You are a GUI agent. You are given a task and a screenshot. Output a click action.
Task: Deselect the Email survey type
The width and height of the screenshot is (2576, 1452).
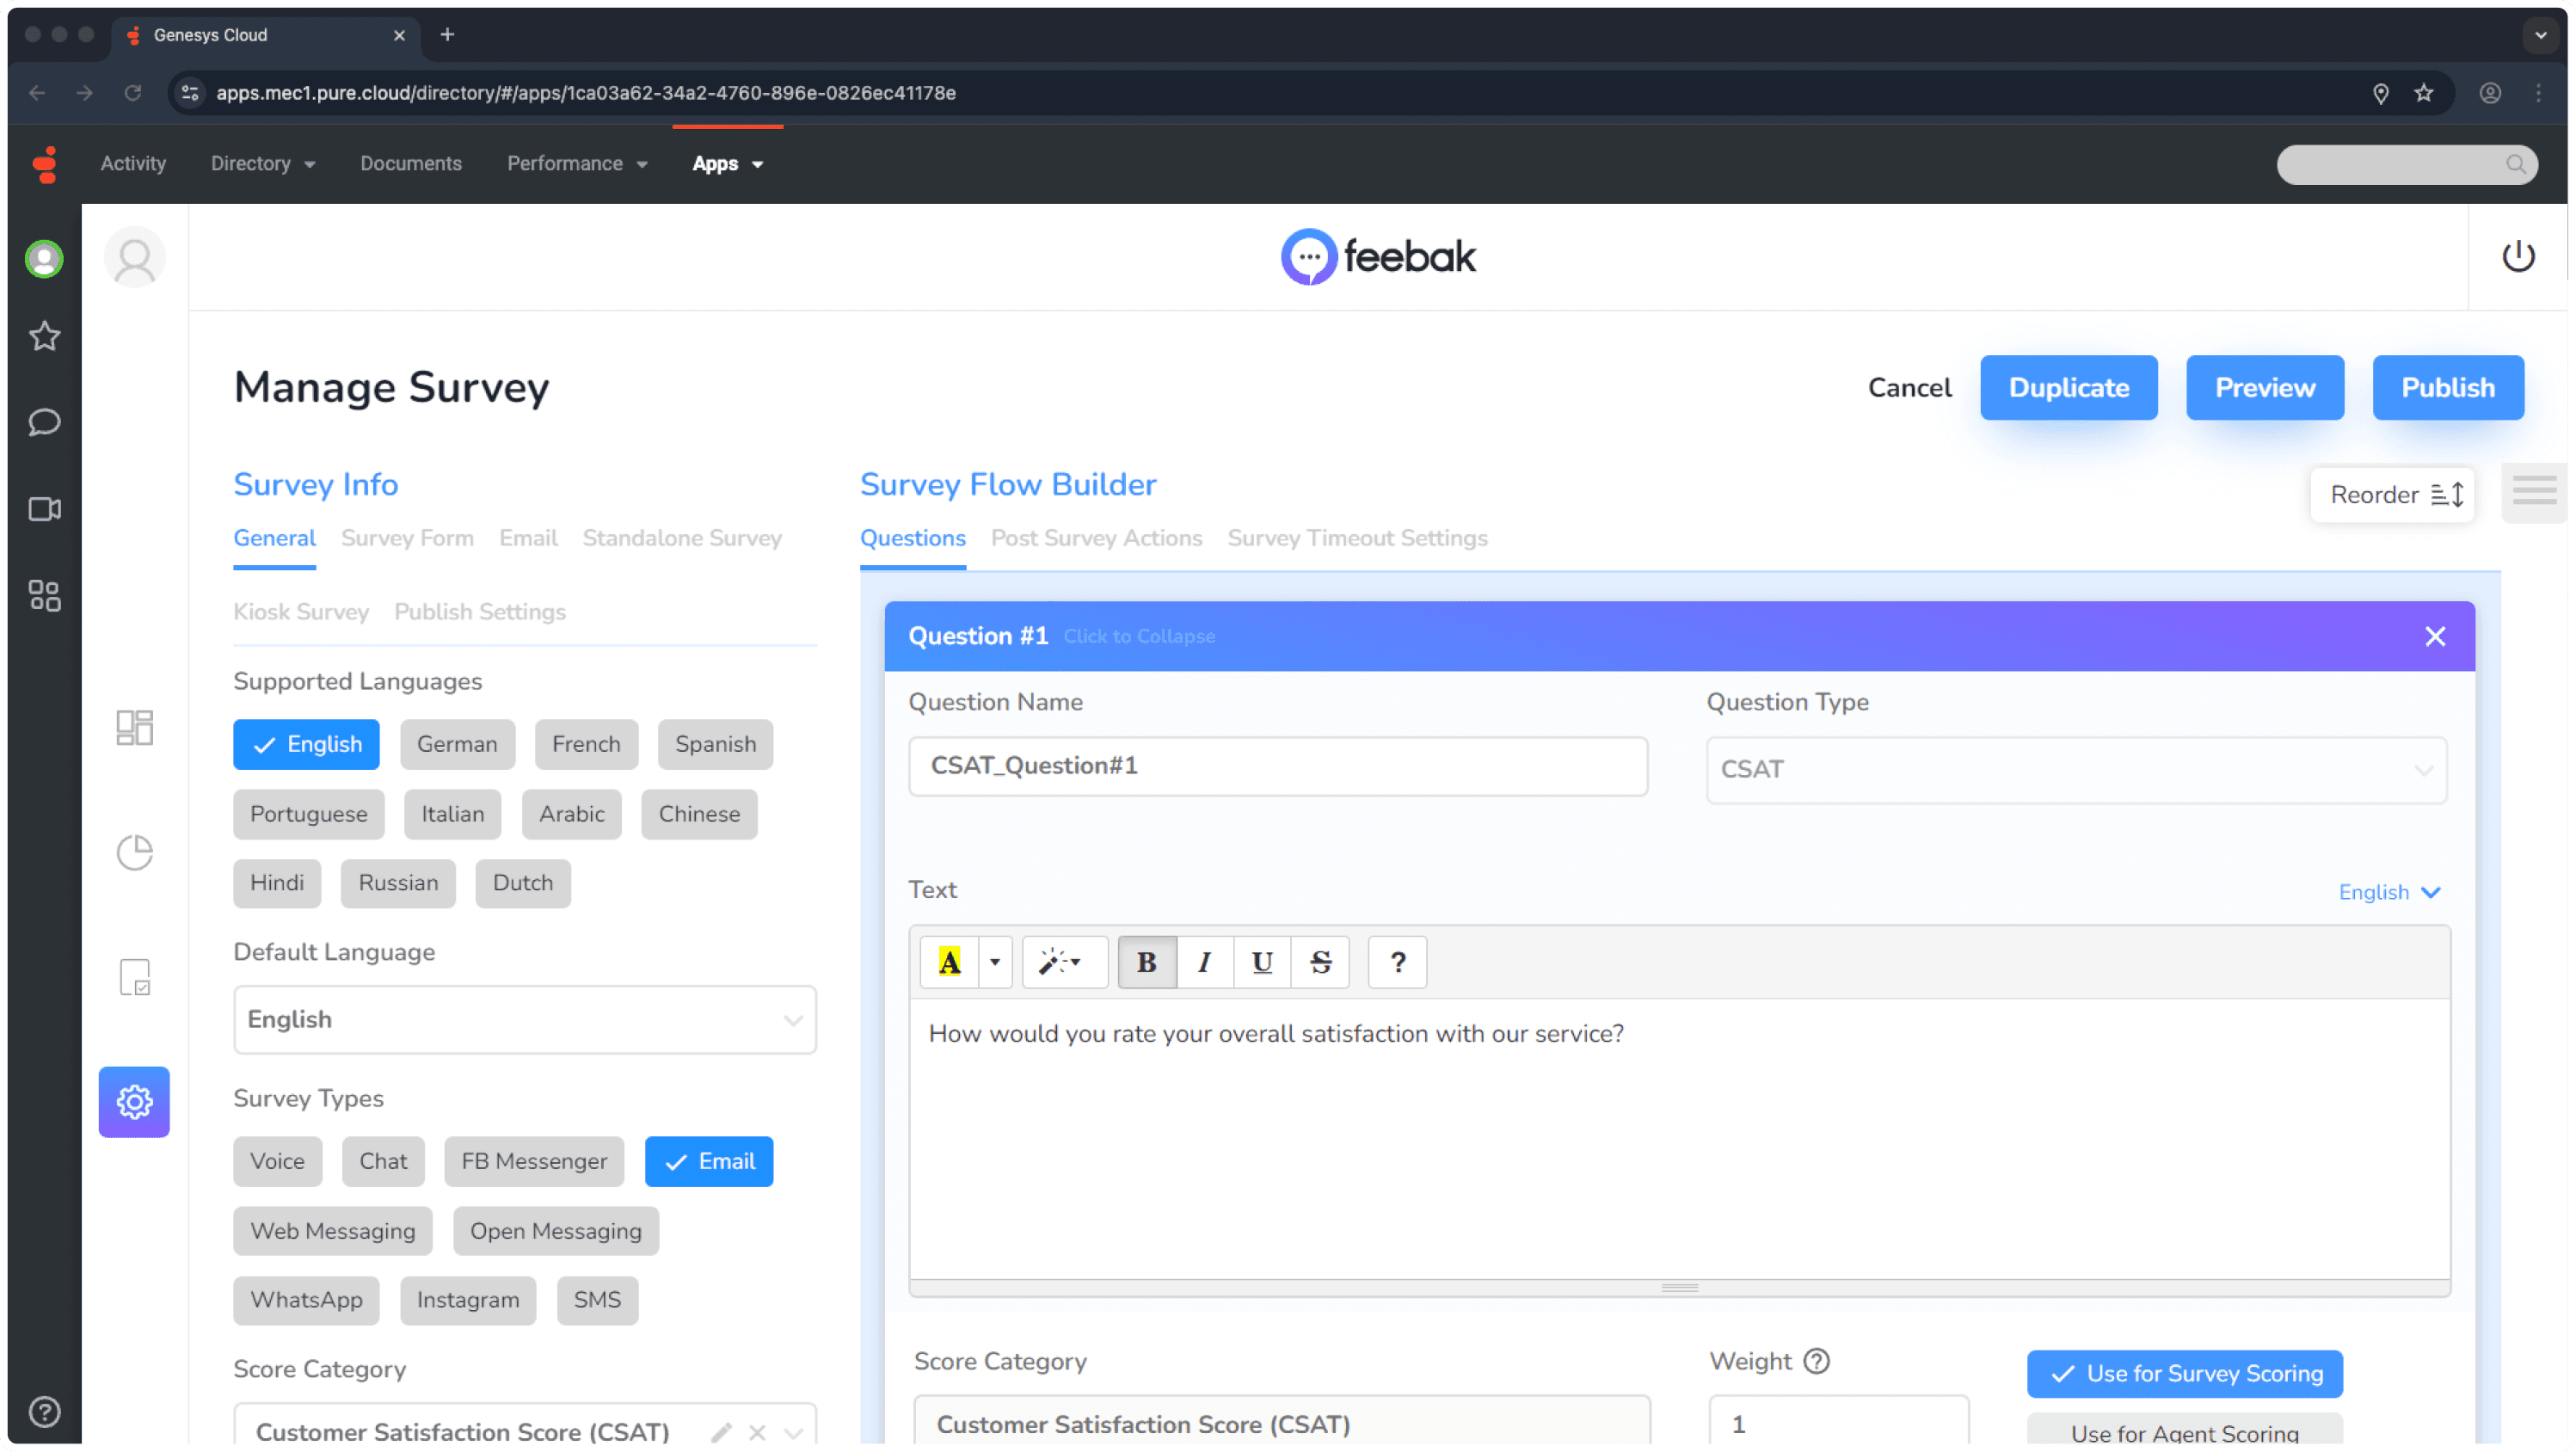tap(709, 1161)
